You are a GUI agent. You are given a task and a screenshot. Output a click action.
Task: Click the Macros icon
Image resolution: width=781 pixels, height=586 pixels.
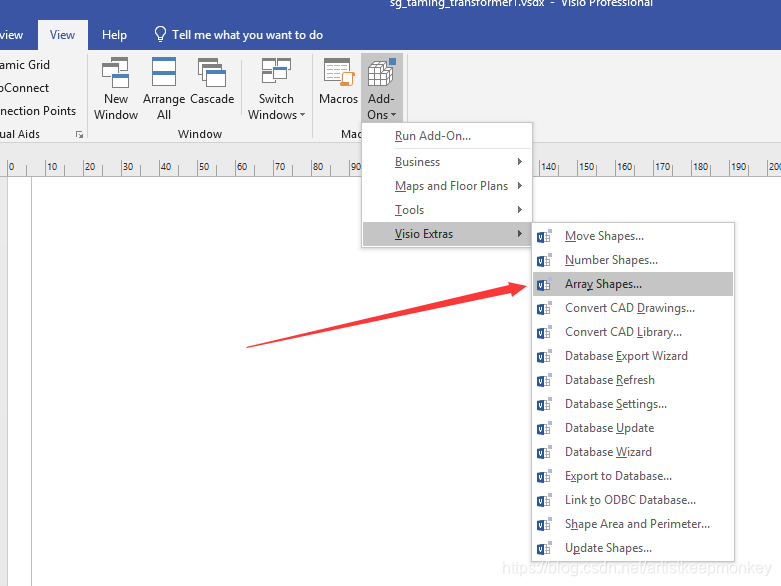tap(339, 73)
